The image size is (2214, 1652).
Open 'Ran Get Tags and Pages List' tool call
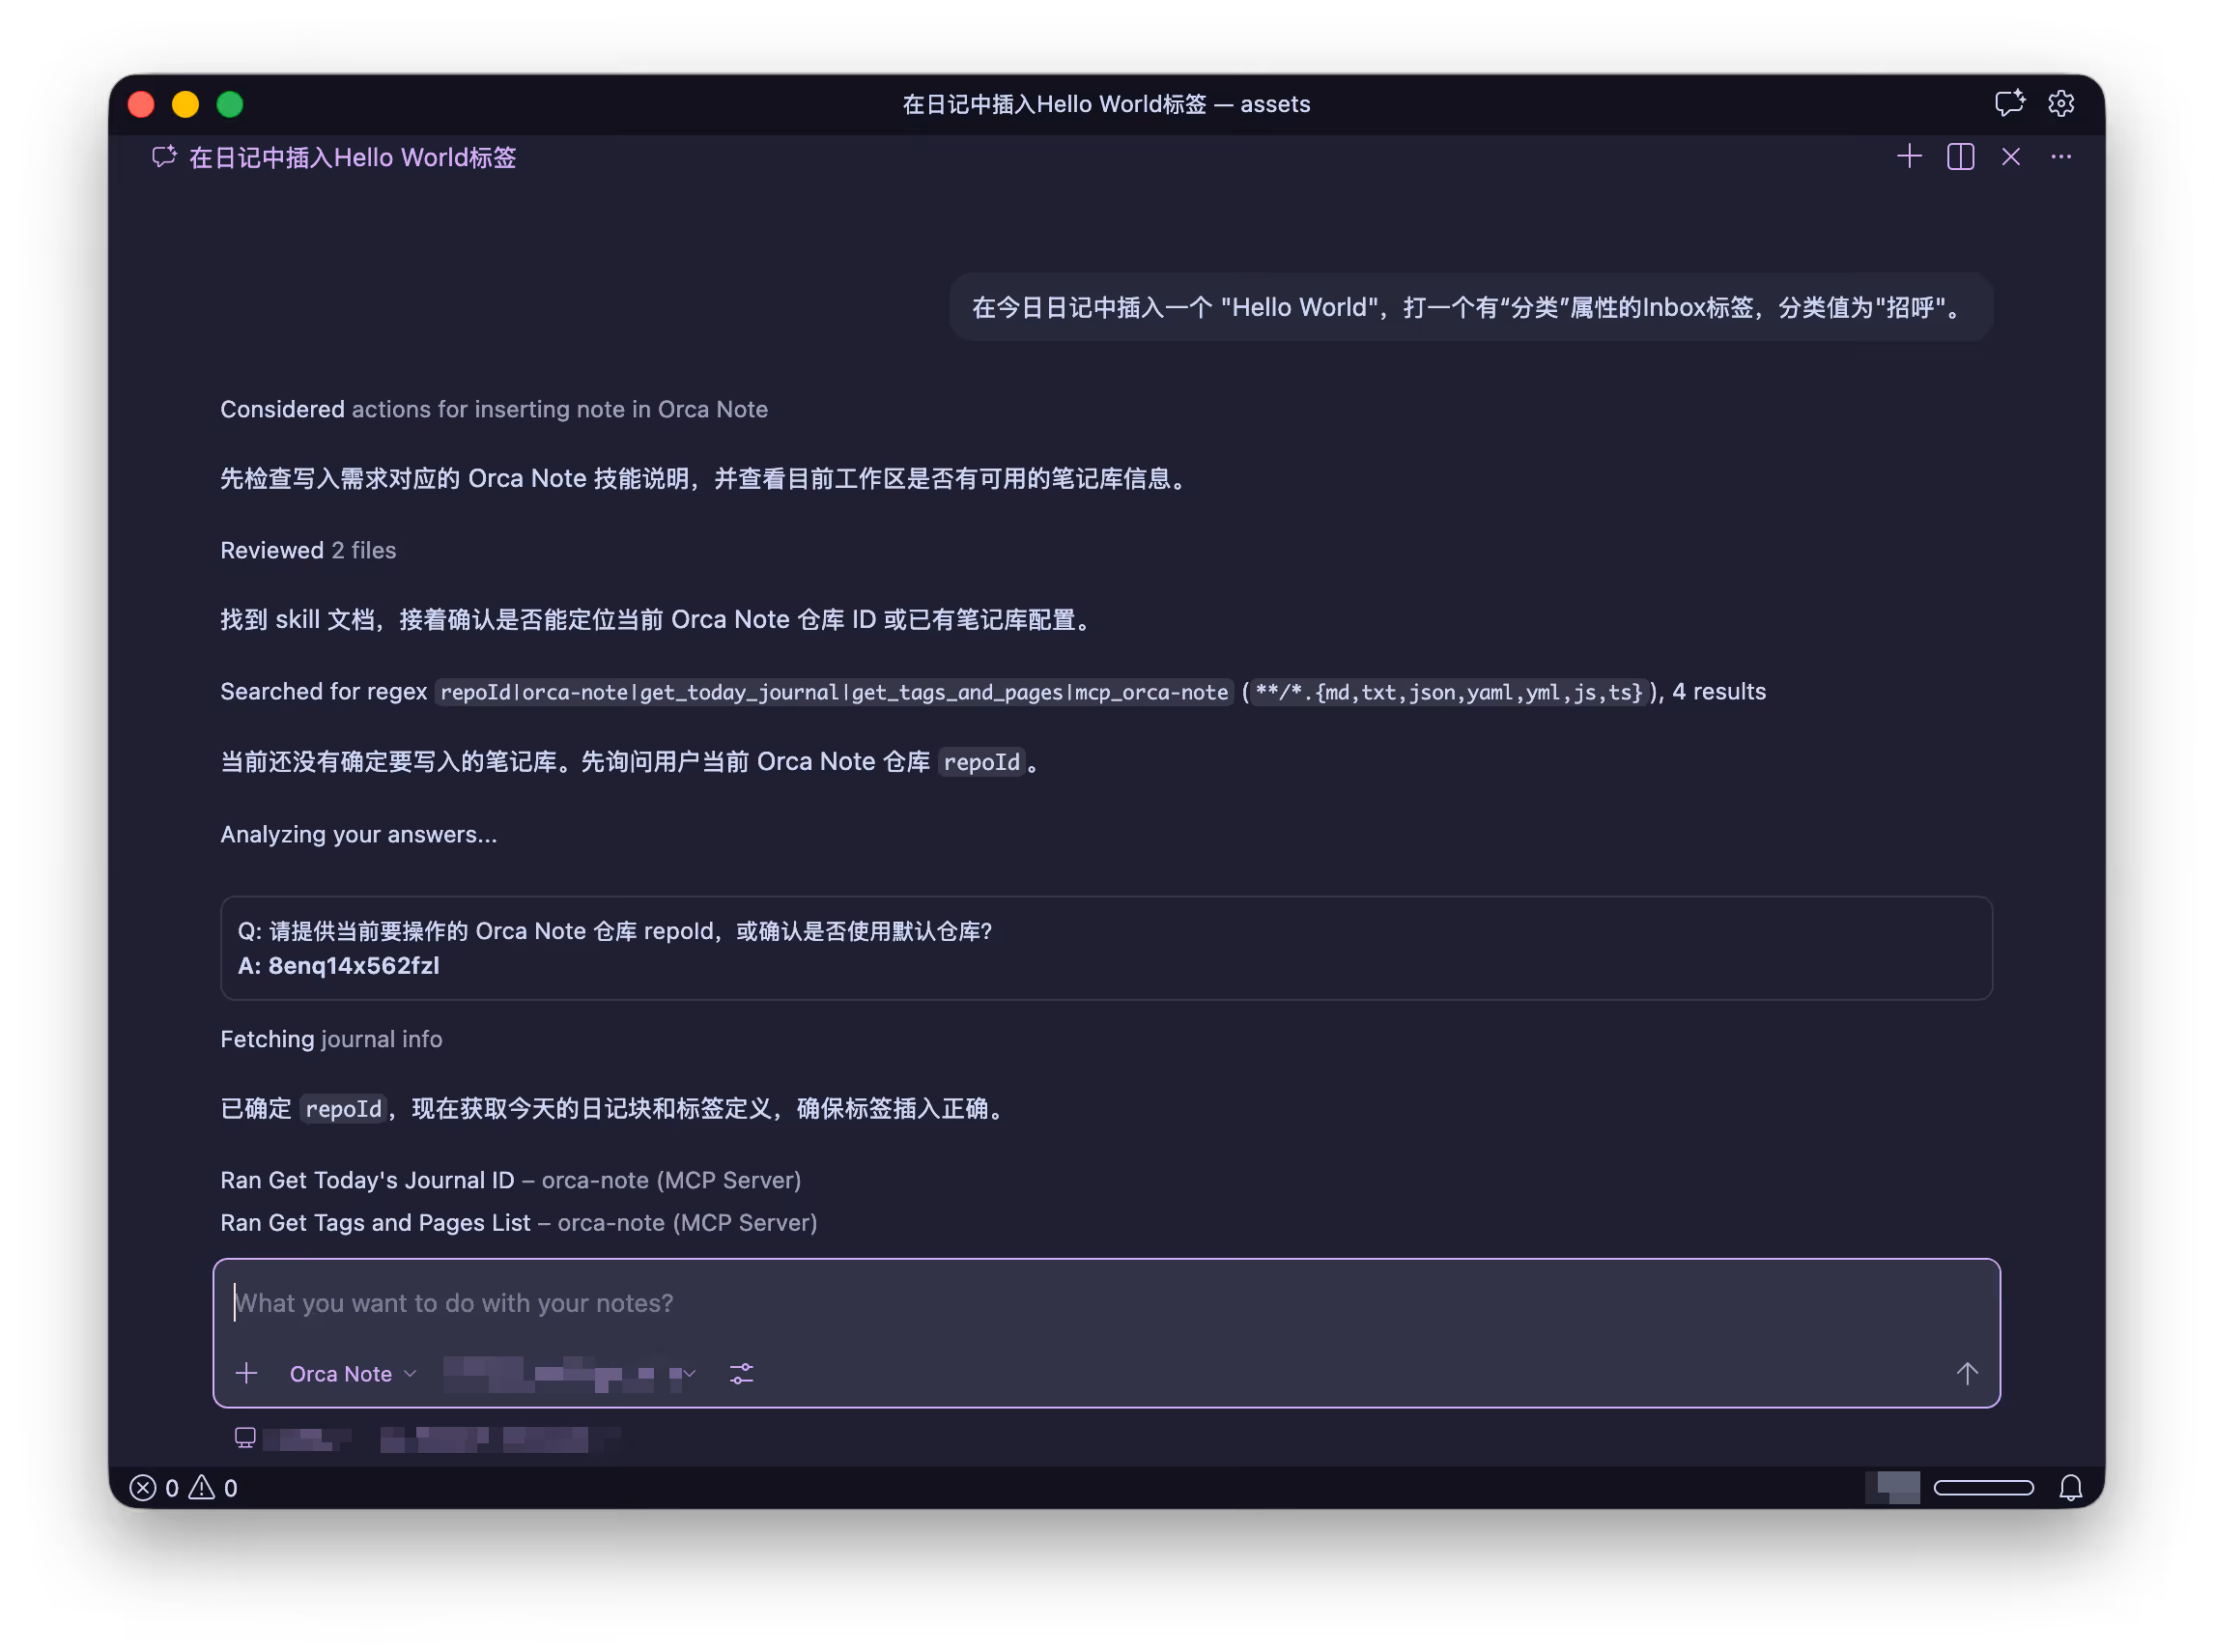(x=518, y=1222)
